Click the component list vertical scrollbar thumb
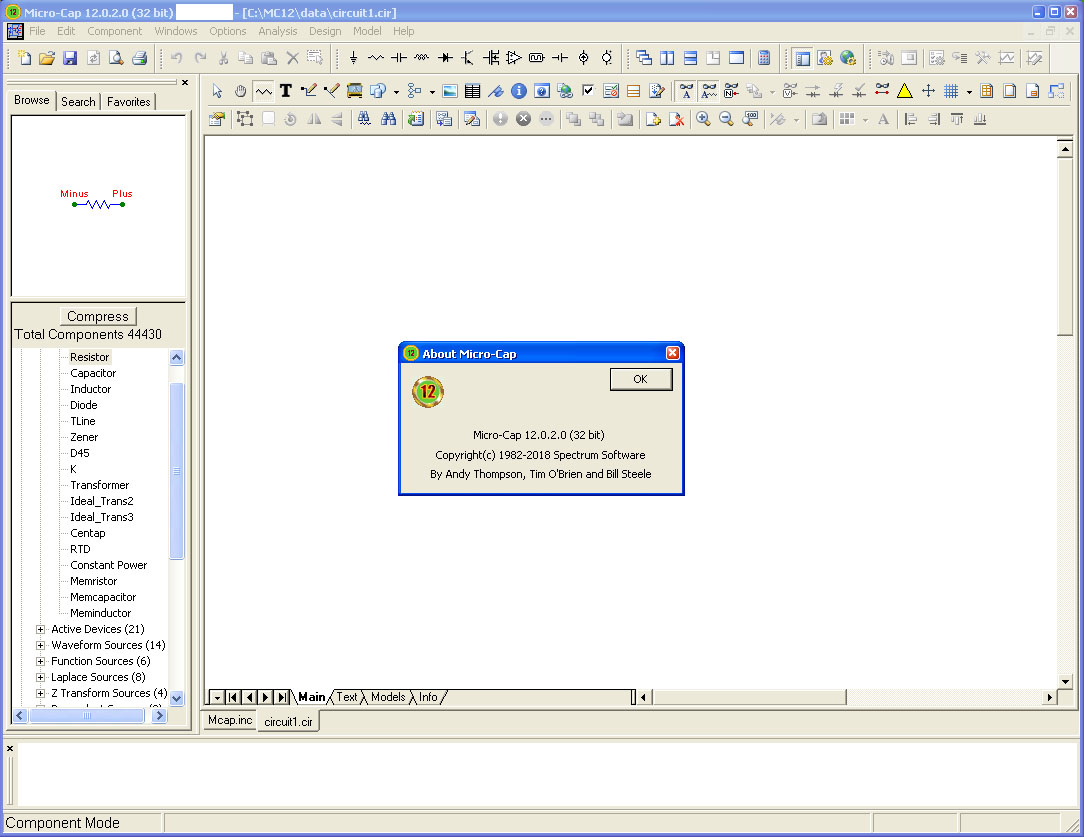1084x837 pixels. tap(176, 470)
